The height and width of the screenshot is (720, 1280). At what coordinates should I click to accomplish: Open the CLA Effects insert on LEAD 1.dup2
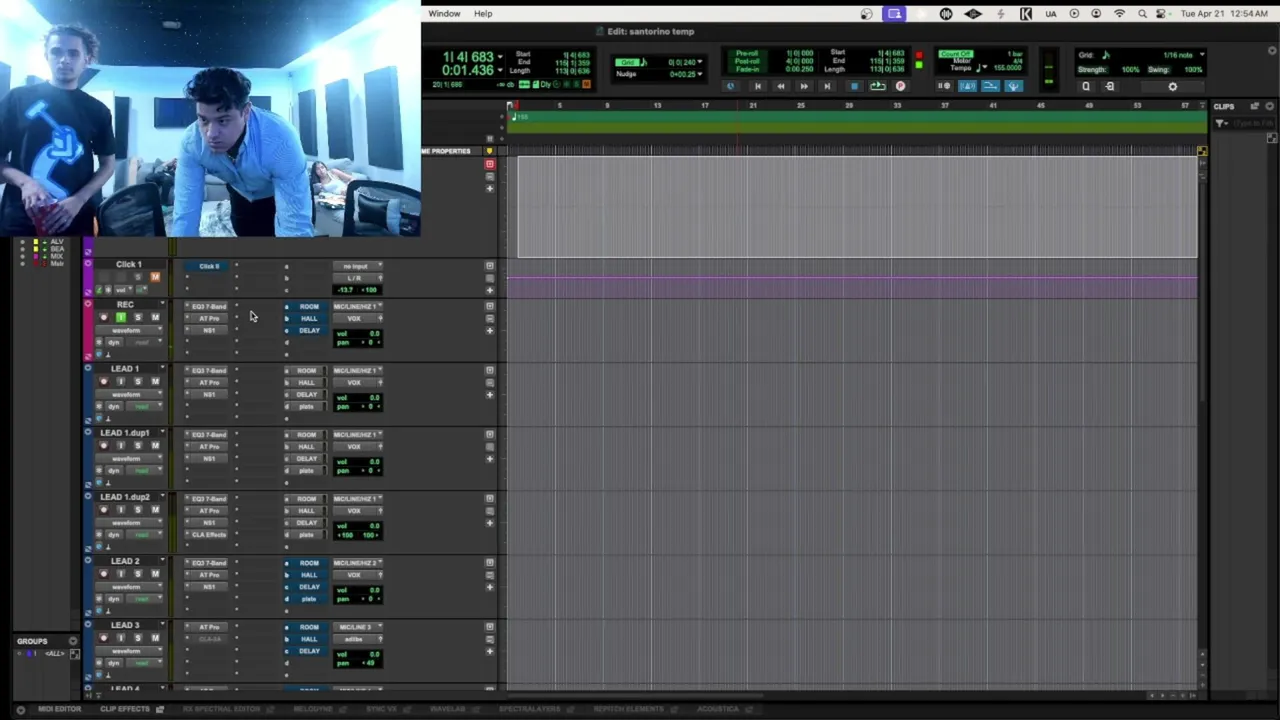click(209, 534)
